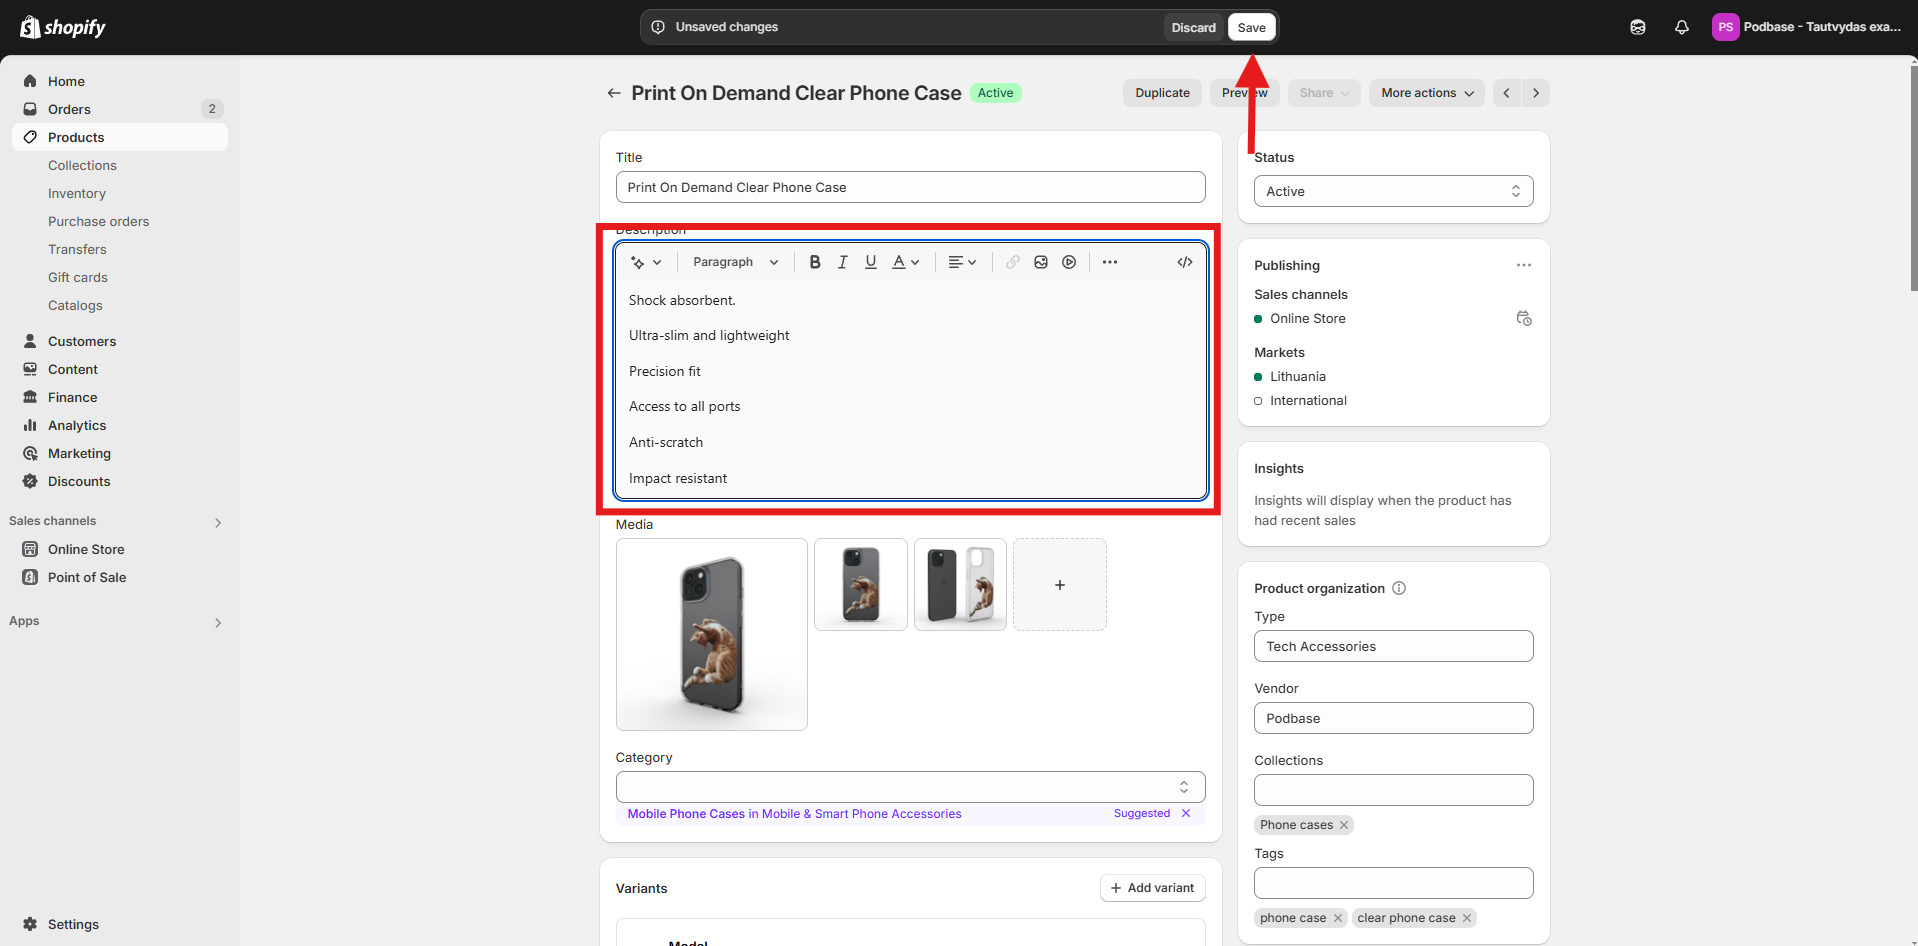Open the text color picker dropdown
The width and height of the screenshot is (1918, 946).
(x=905, y=262)
